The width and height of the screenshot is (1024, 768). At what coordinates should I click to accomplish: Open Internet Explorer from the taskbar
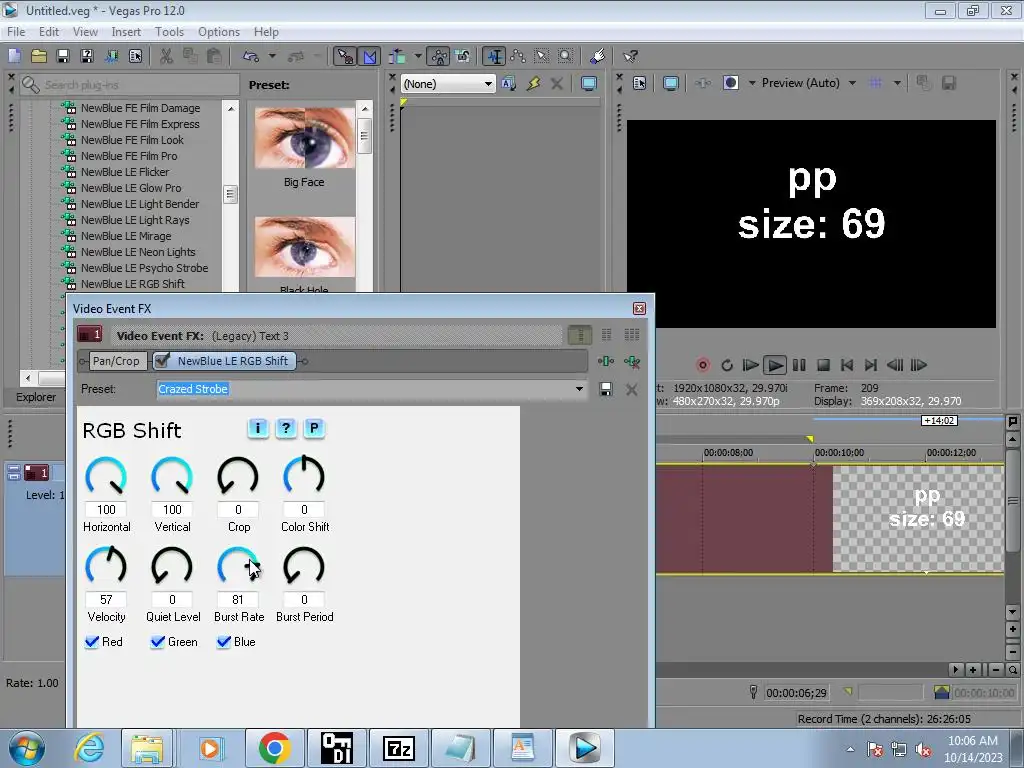coord(89,748)
